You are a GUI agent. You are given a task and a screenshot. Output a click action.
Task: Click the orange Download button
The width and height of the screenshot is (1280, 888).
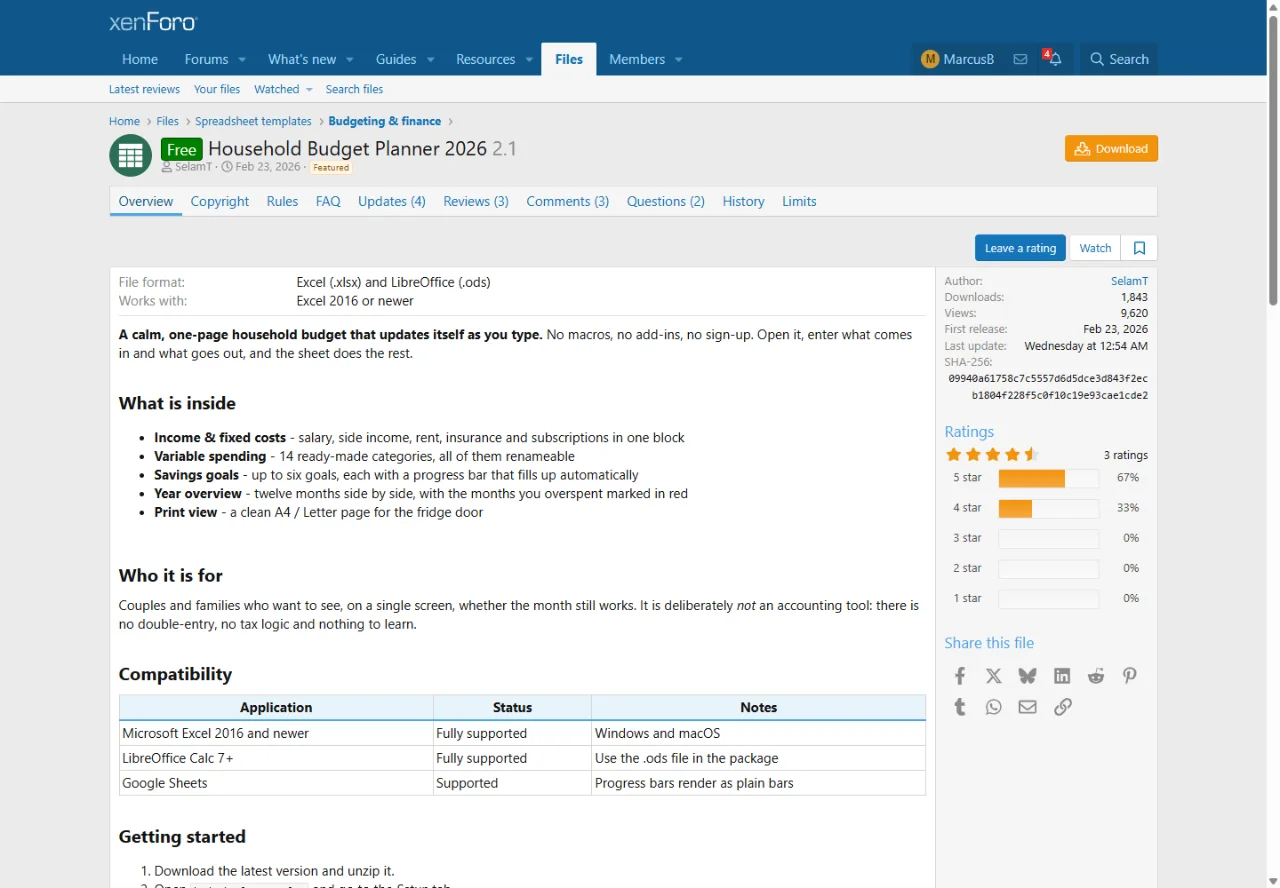coord(1111,148)
